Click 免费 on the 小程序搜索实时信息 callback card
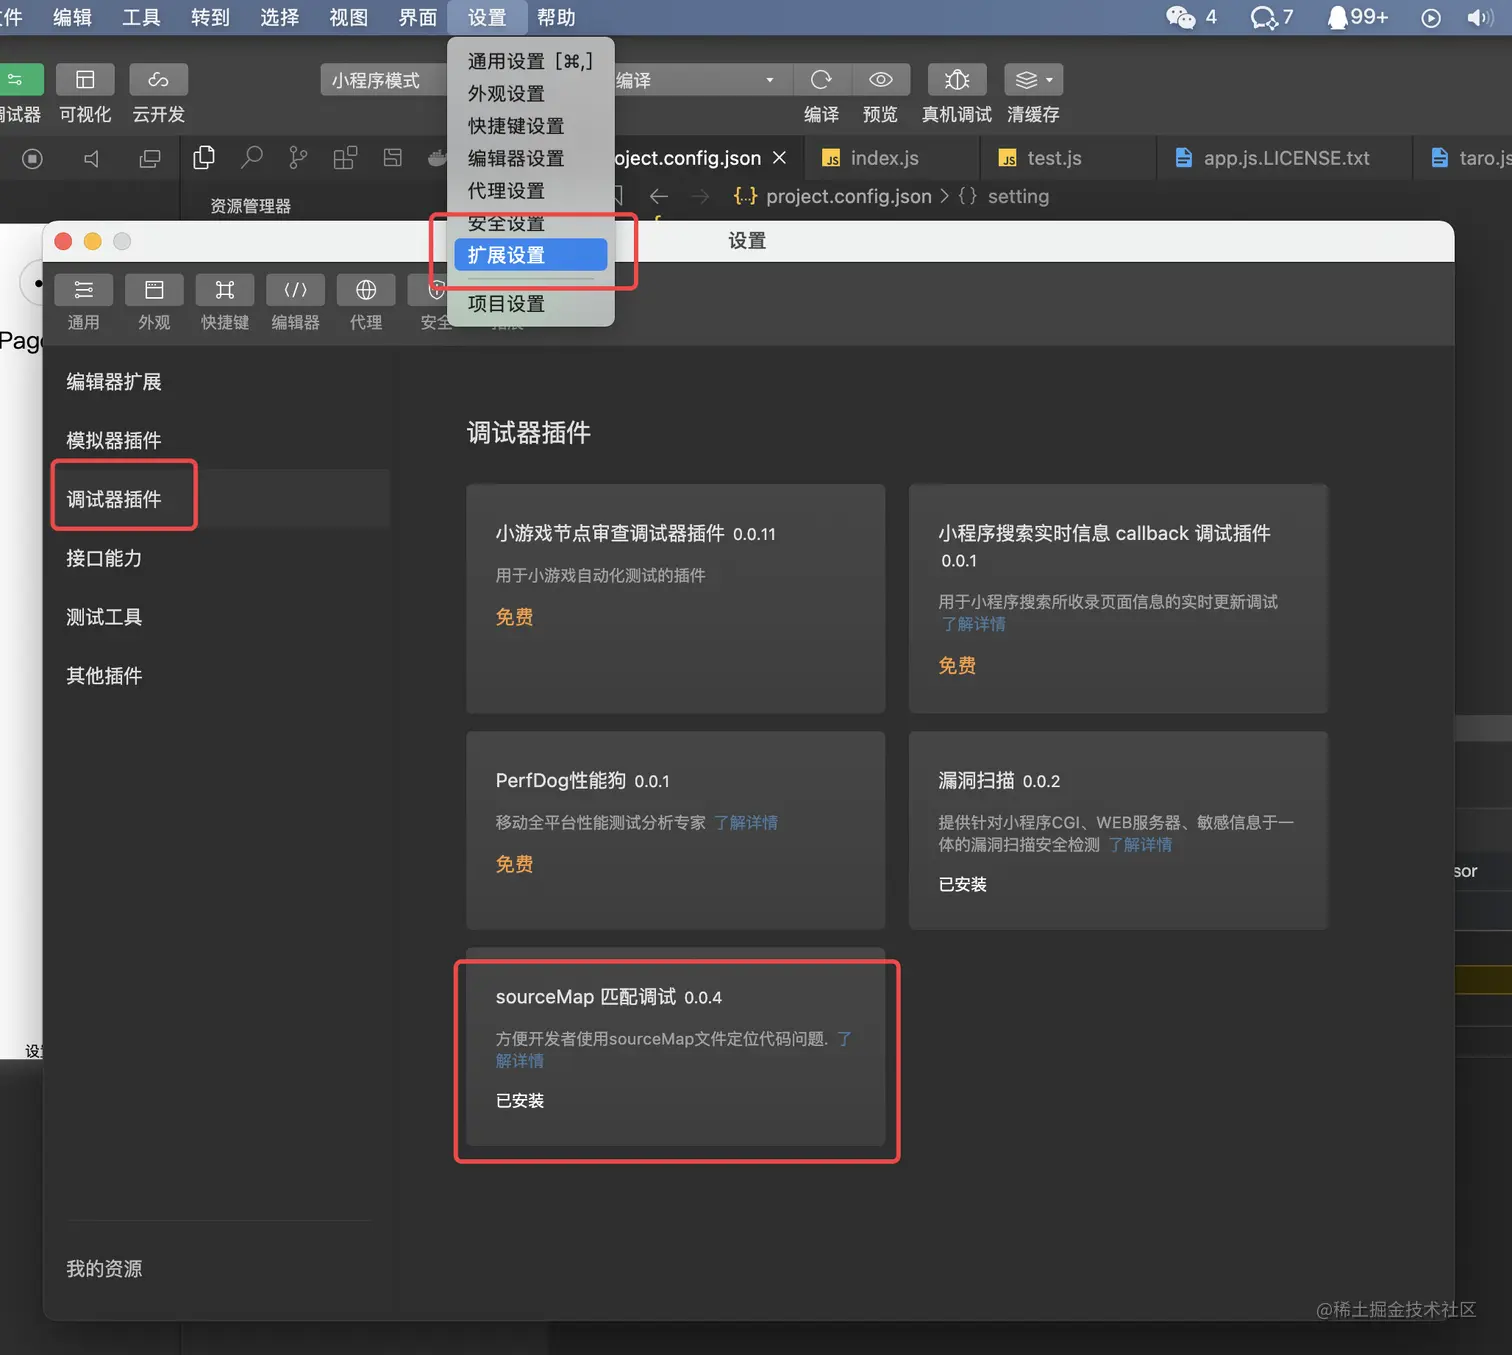 [957, 665]
